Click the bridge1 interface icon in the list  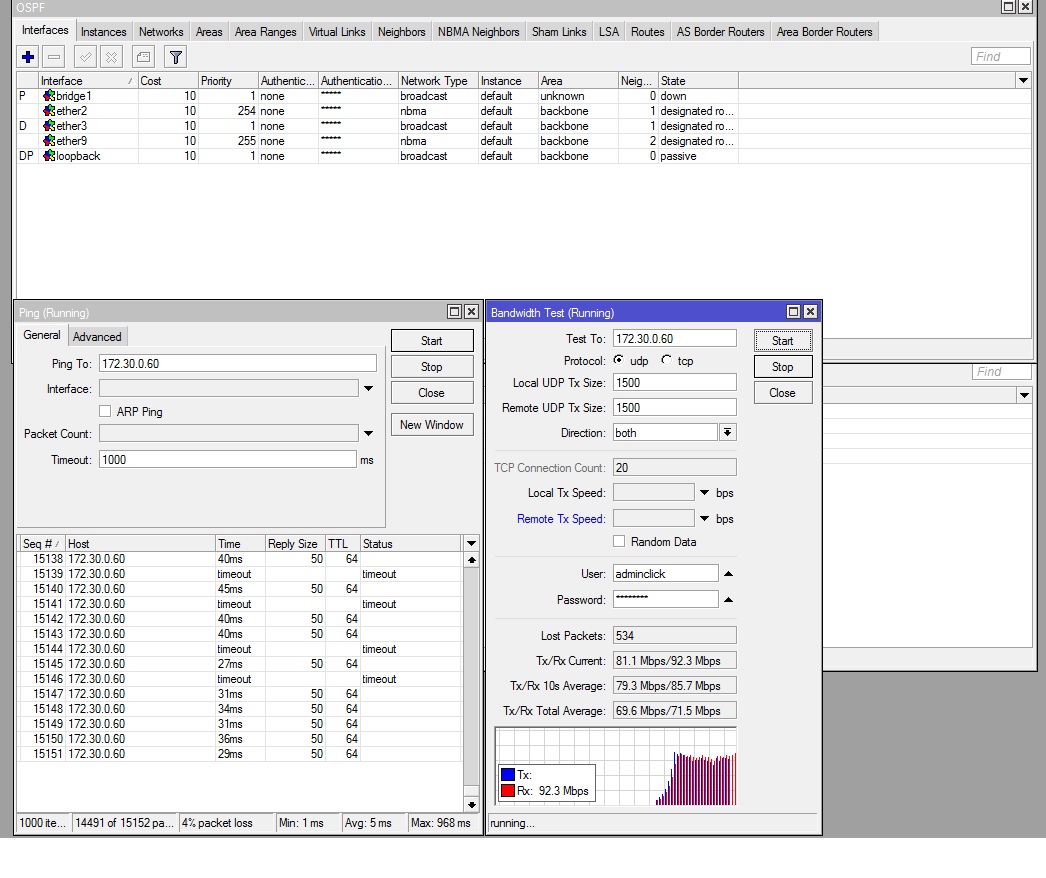click(x=49, y=96)
